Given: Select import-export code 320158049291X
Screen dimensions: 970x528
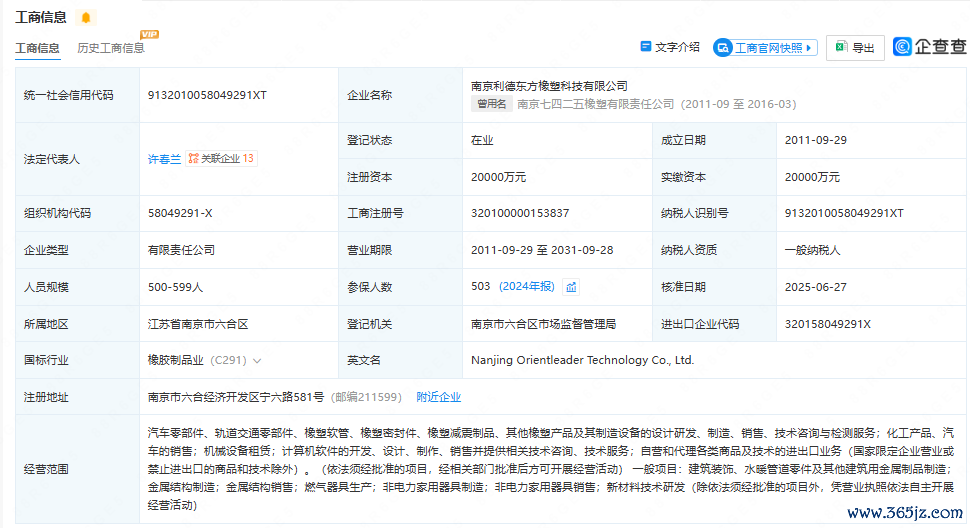Looking at the screenshot, I should point(828,324).
